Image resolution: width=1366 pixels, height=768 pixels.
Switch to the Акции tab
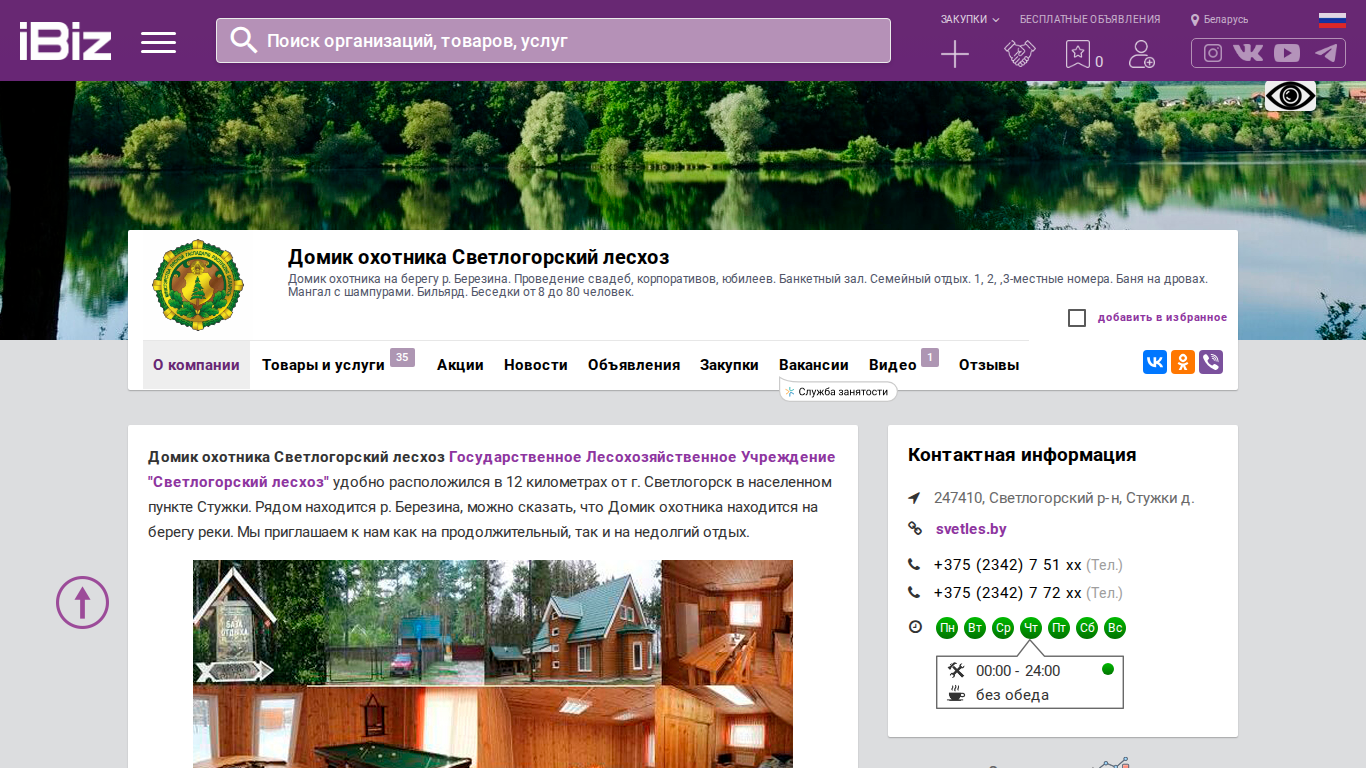pyautogui.click(x=460, y=365)
